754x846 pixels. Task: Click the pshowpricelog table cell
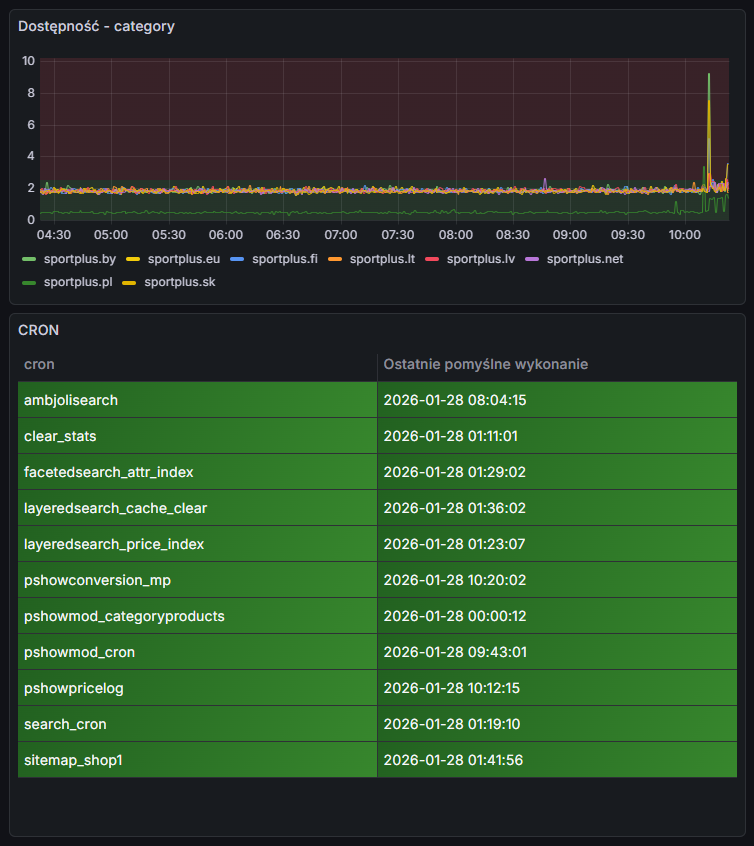pyautogui.click(x=74, y=688)
